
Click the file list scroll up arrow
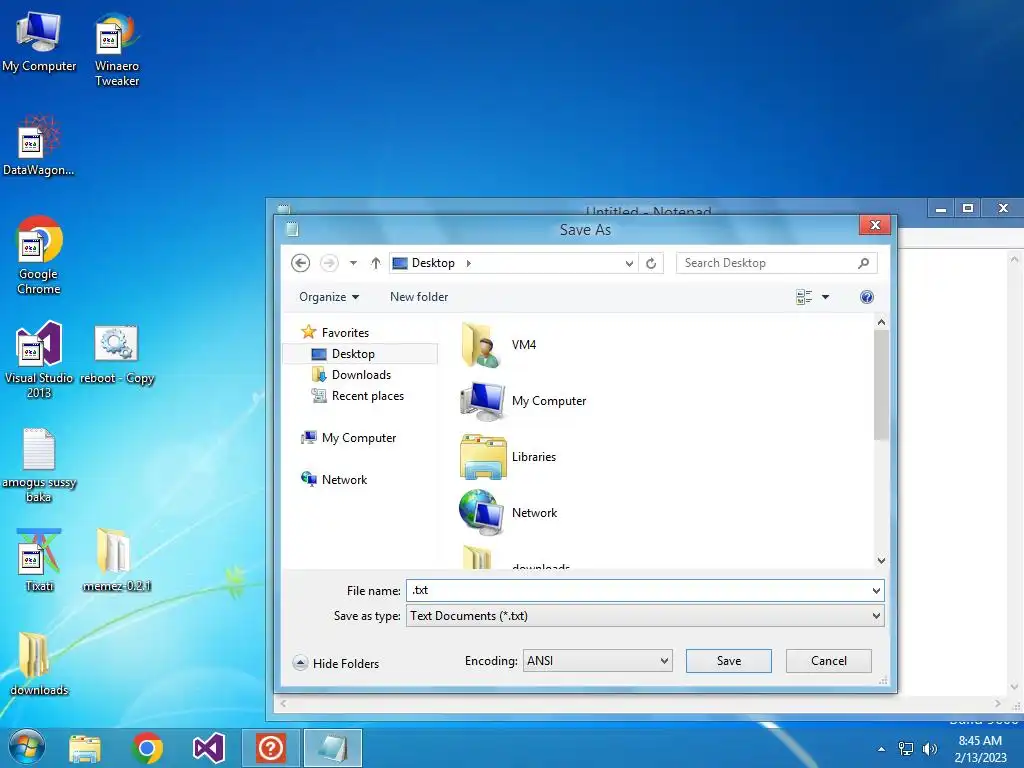[881, 322]
